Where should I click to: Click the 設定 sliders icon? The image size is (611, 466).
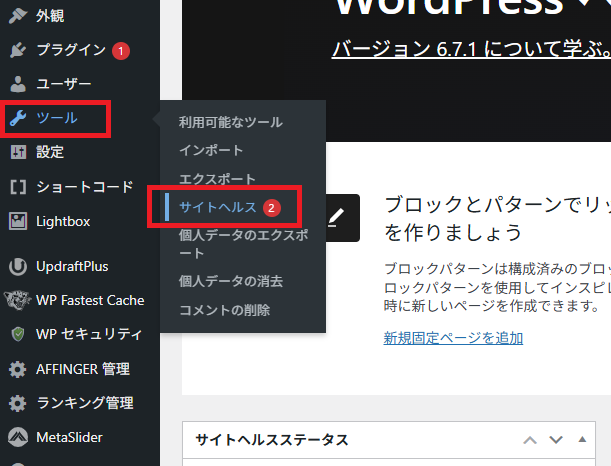click(x=17, y=152)
